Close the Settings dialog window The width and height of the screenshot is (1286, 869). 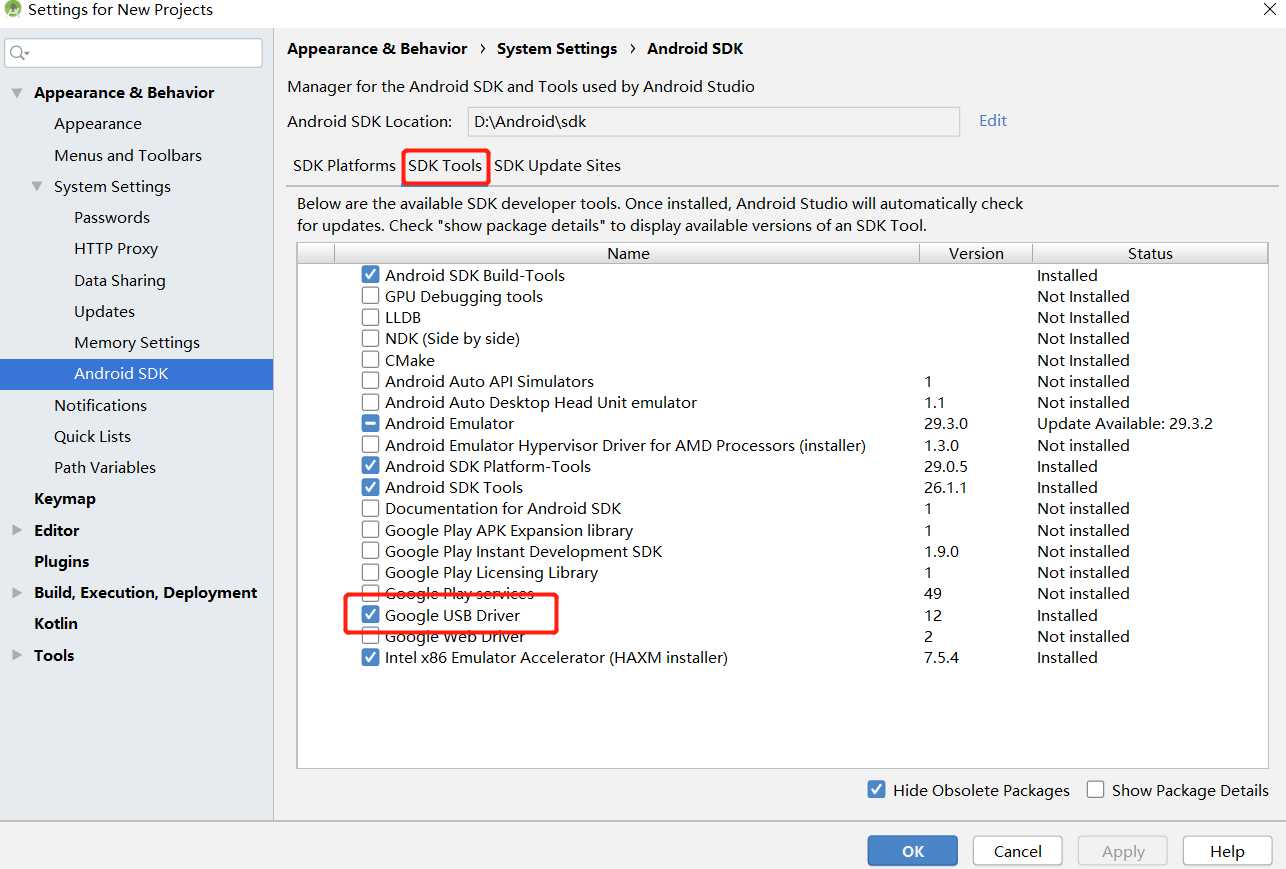click(1268, 10)
